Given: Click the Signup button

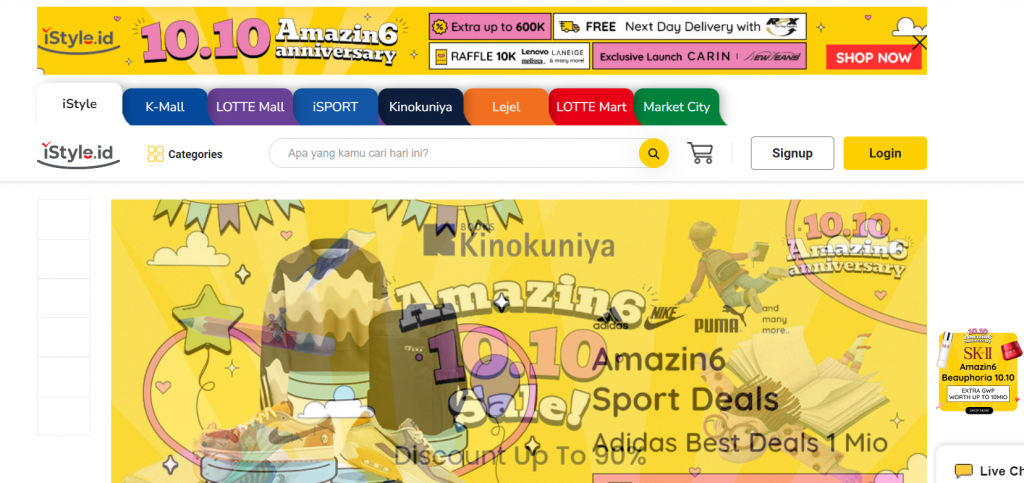Looking at the screenshot, I should (x=792, y=153).
